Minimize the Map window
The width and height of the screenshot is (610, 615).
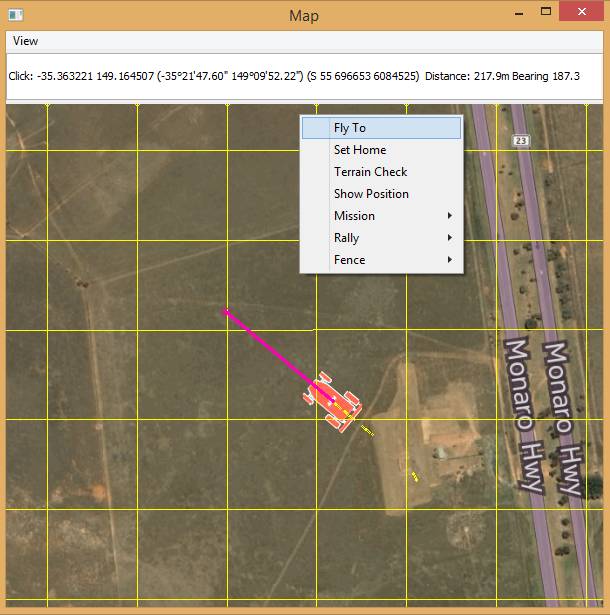tap(519, 14)
